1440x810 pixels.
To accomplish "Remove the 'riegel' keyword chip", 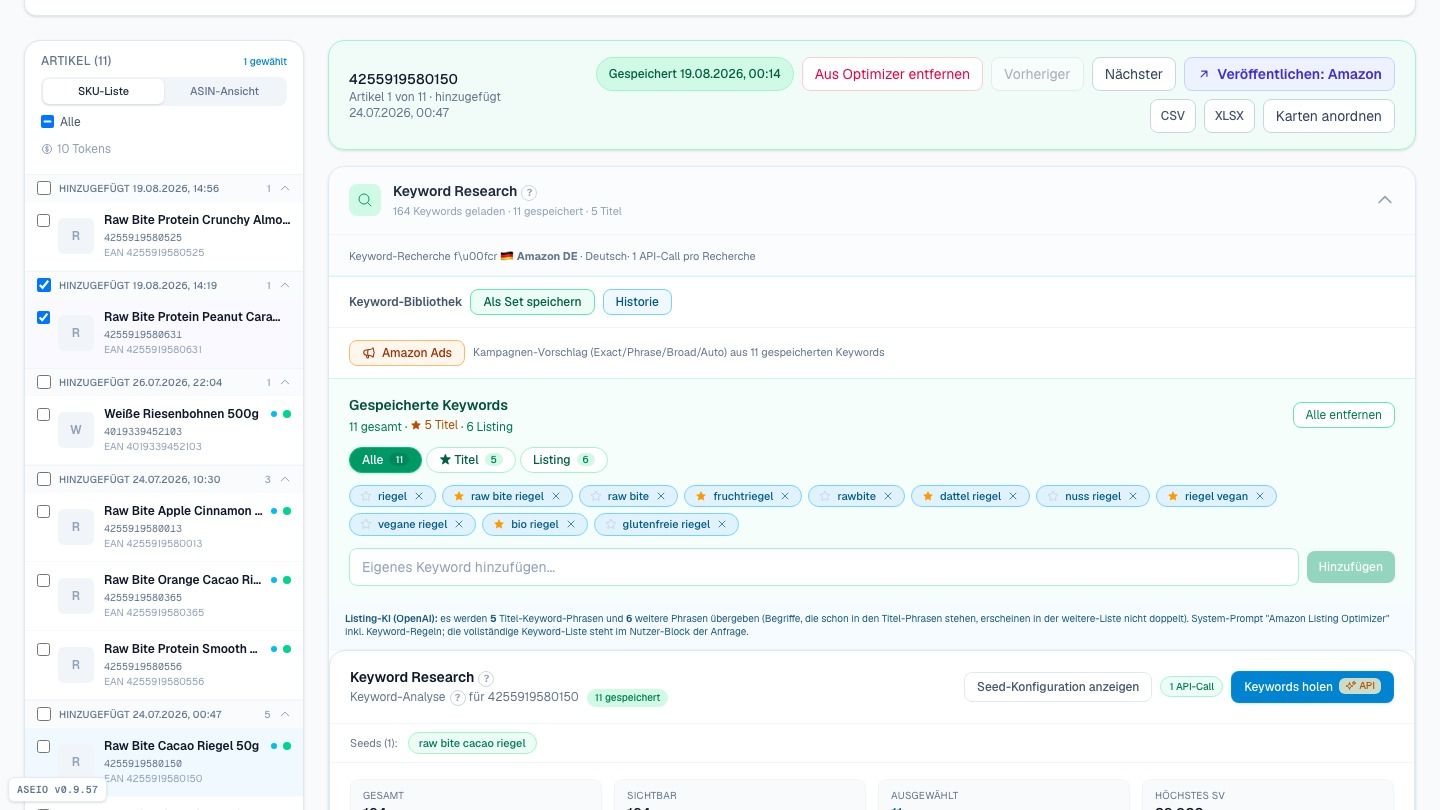I will [419, 496].
